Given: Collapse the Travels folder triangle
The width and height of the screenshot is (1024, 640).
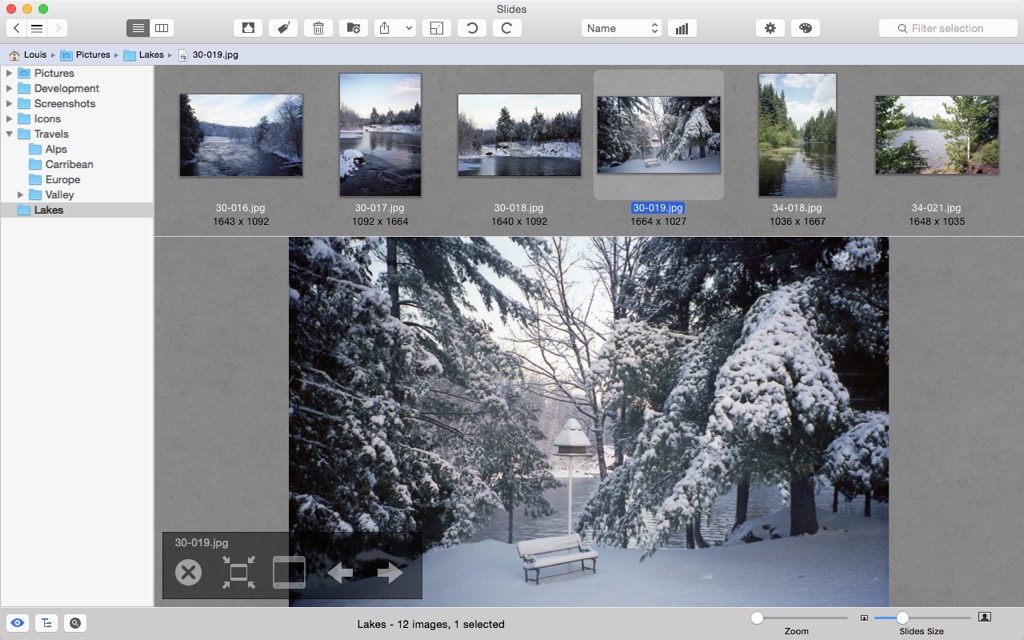Looking at the screenshot, I should [9, 134].
